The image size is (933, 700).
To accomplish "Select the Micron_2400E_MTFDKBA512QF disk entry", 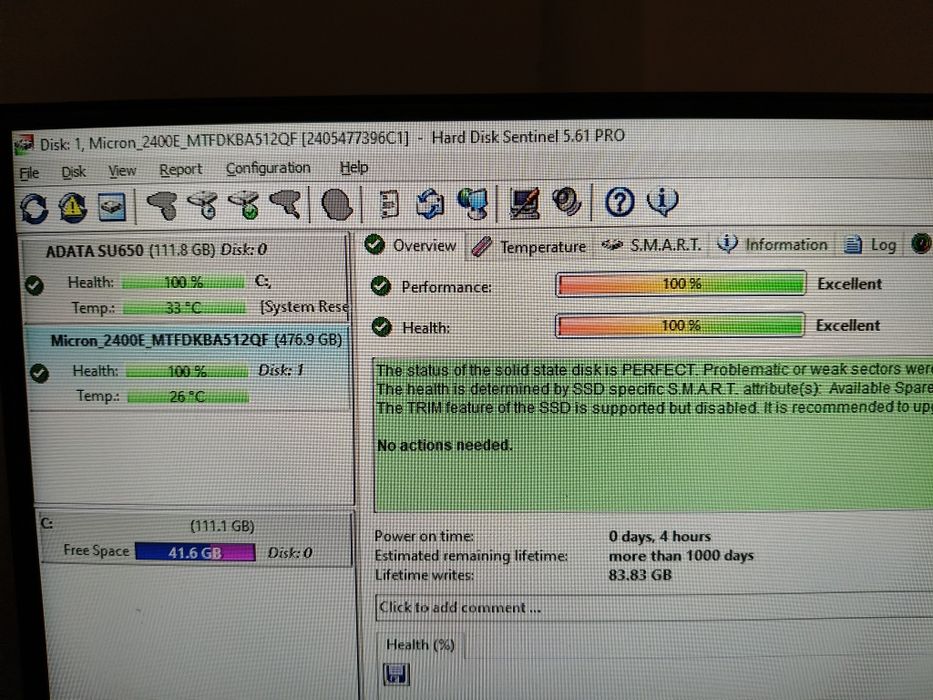I will point(189,368).
